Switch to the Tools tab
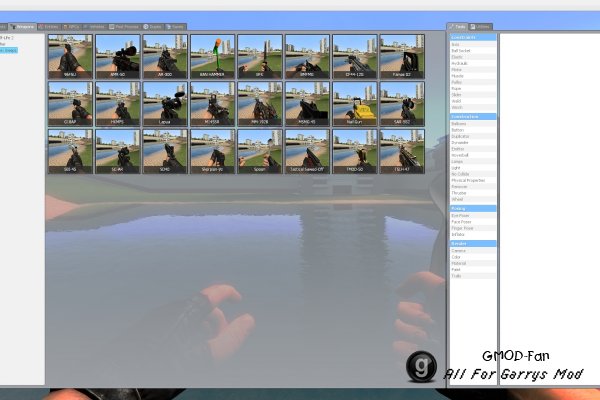 (457, 27)
